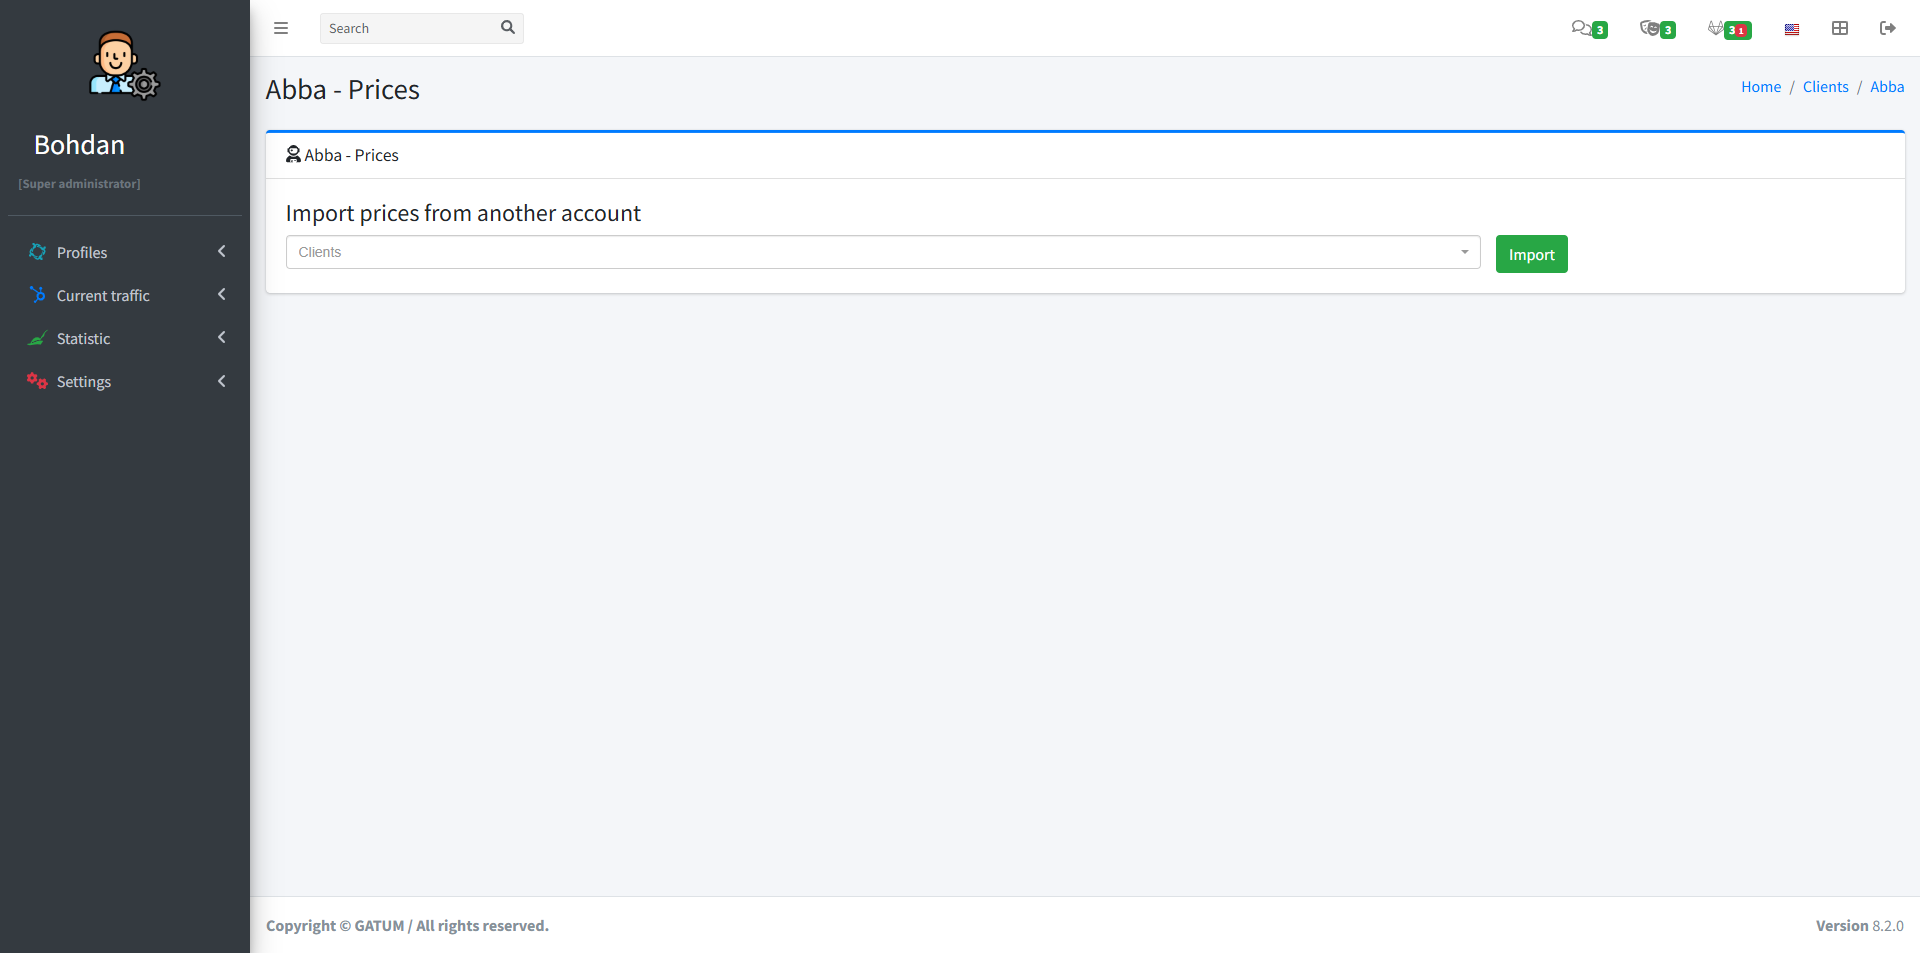Click the Abba breadcrumb link

point(1886,87)
